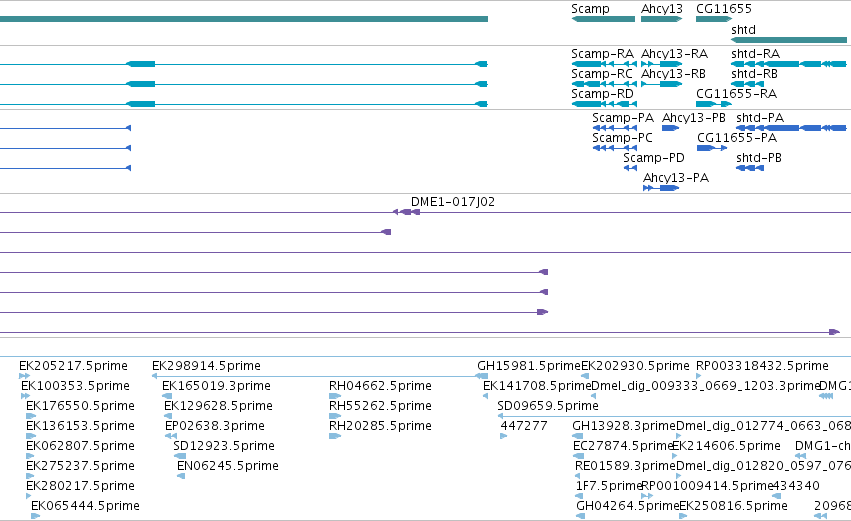The height and width of the screenshot is (521, 851).
Task: Select the shtd gene bar
Action: pyautogui.click(x=789, y=40)
